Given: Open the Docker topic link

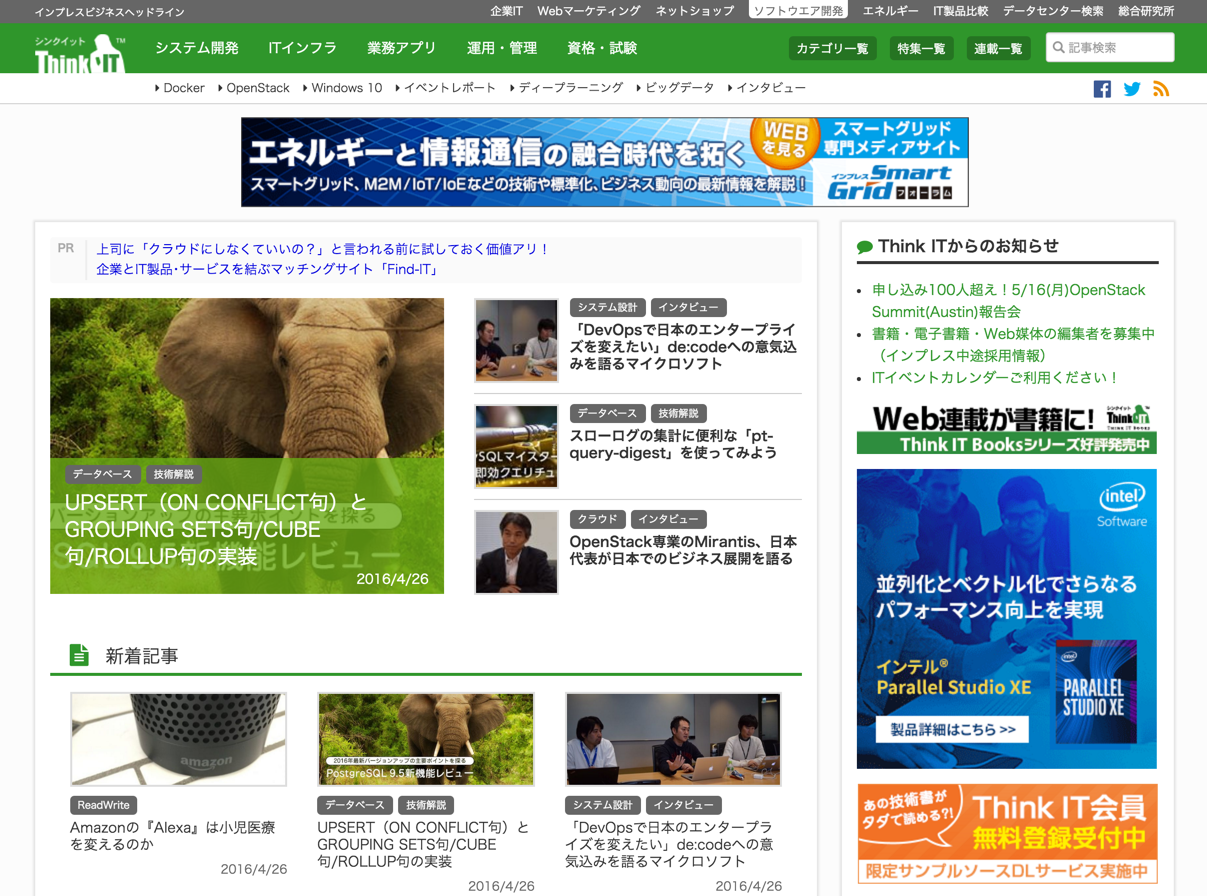Looking at the screenshot, I should [183, 88].
